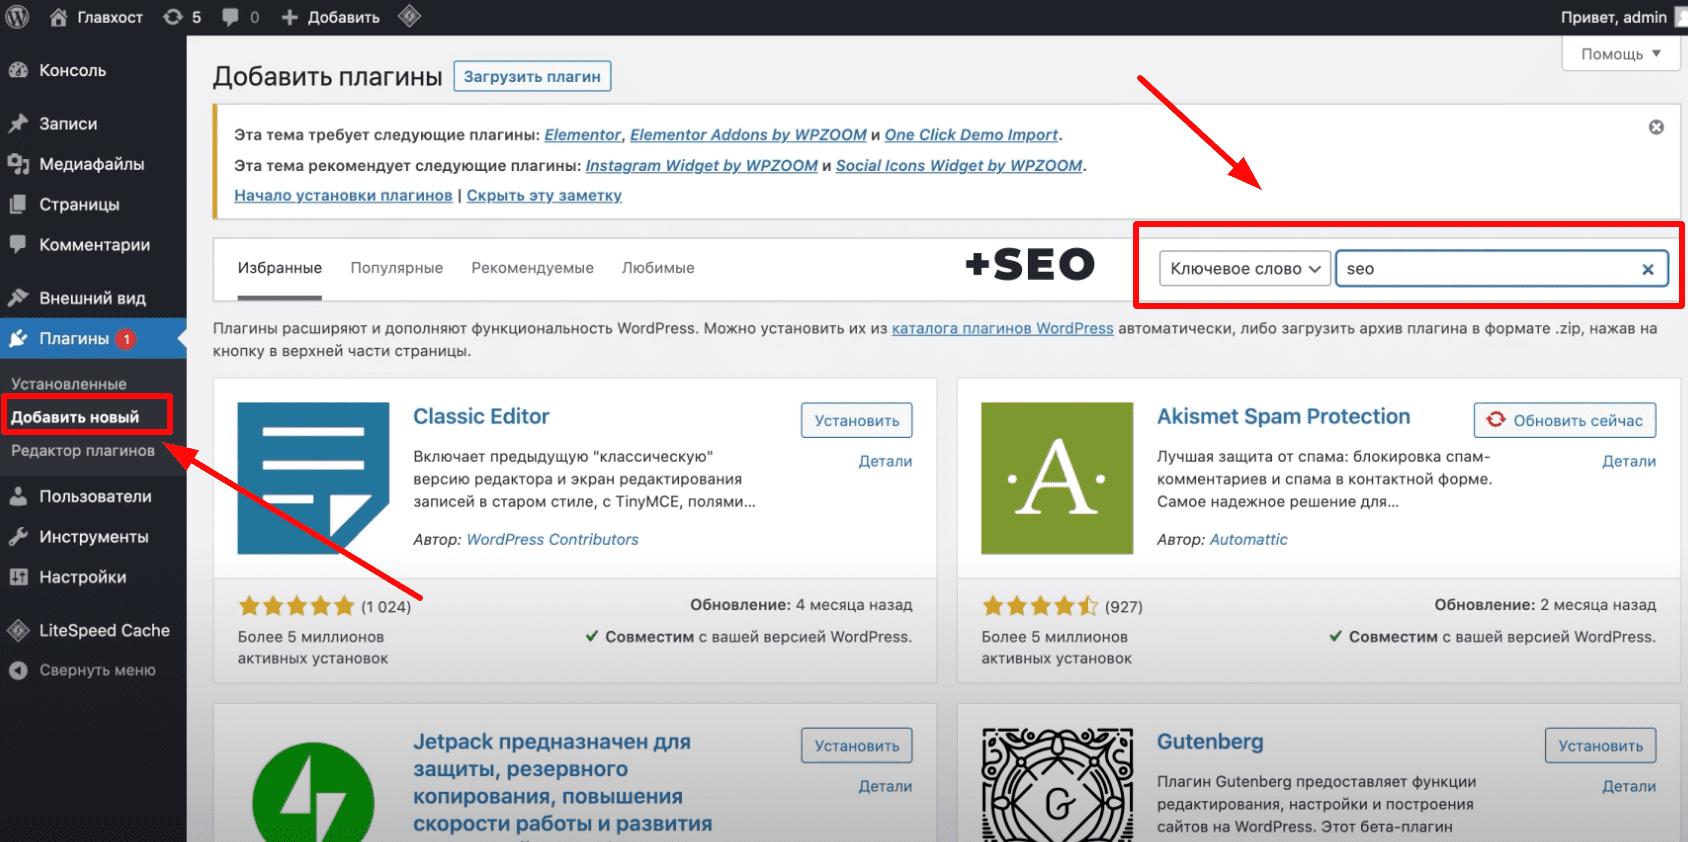Open the Плагины menu

point(74,339)
